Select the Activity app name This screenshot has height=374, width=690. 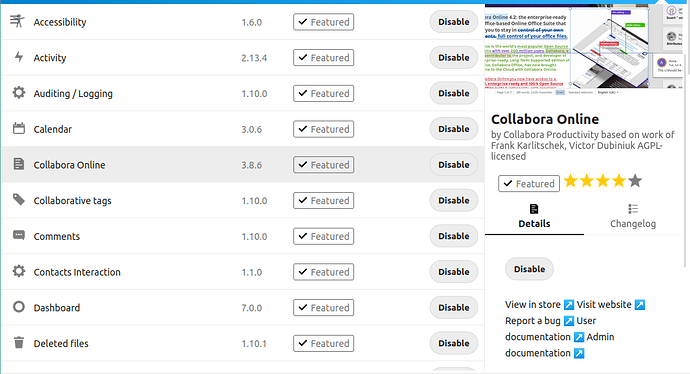tap(50, 58)
